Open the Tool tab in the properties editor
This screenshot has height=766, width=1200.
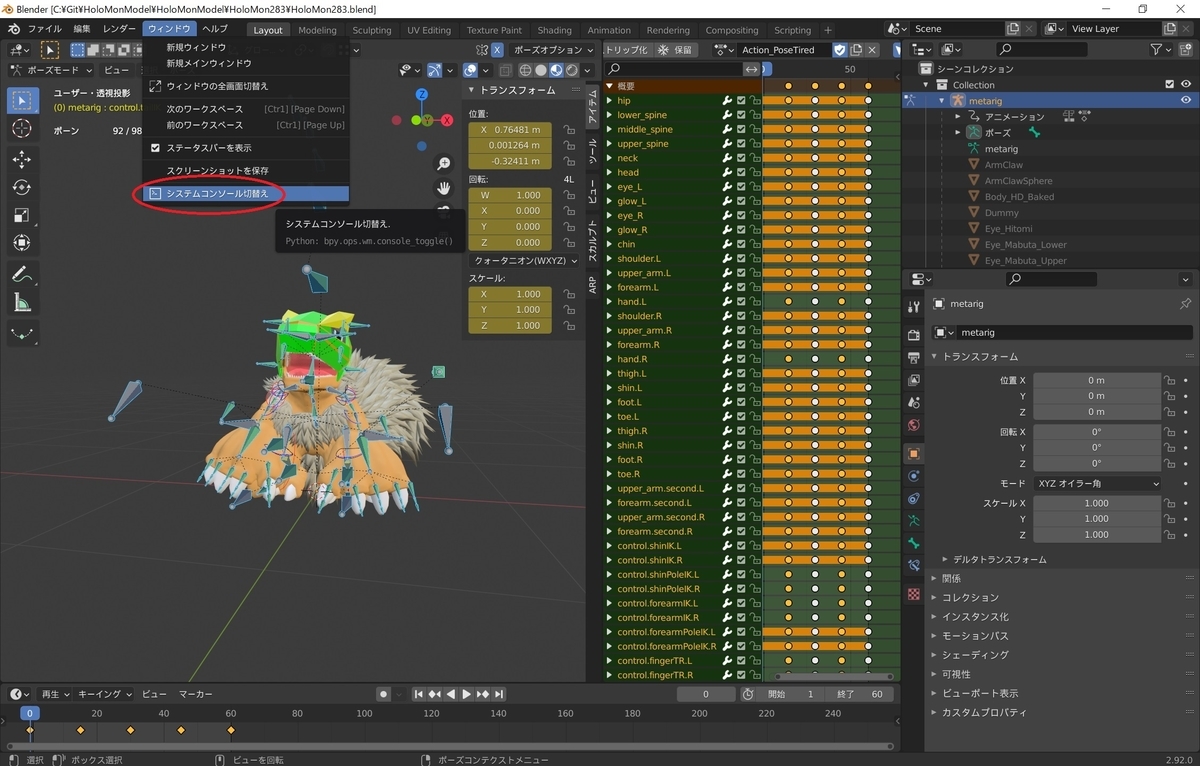pyautogui.click(x=913, y=306)
